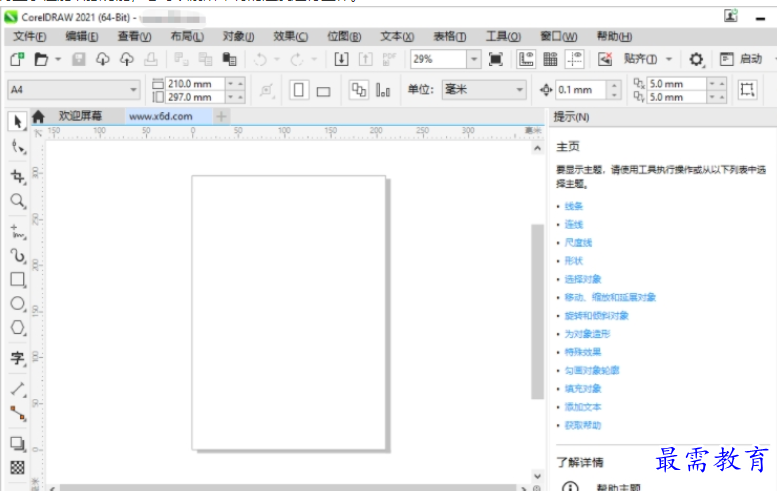
Task: Open the 特殊效果 hint topic link
Action: [x=583, y=352]
